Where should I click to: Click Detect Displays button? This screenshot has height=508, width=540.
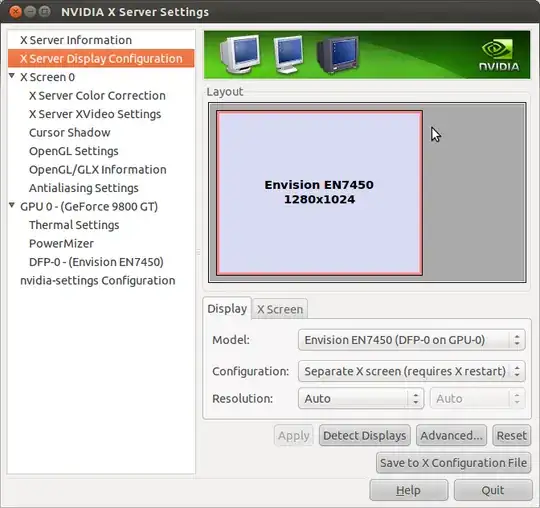(364, 436)
